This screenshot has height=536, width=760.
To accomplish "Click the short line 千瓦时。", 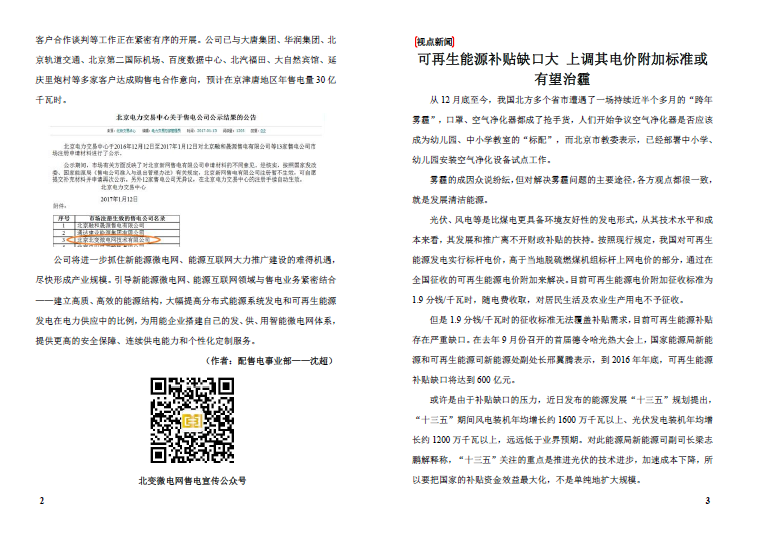I will pos(52,100).
